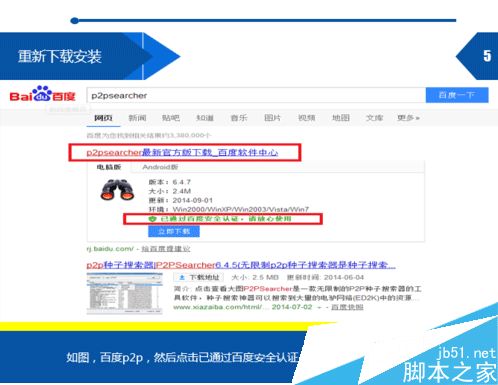Open p2psearcher最新官方版下载 result link

pos(182,152)
